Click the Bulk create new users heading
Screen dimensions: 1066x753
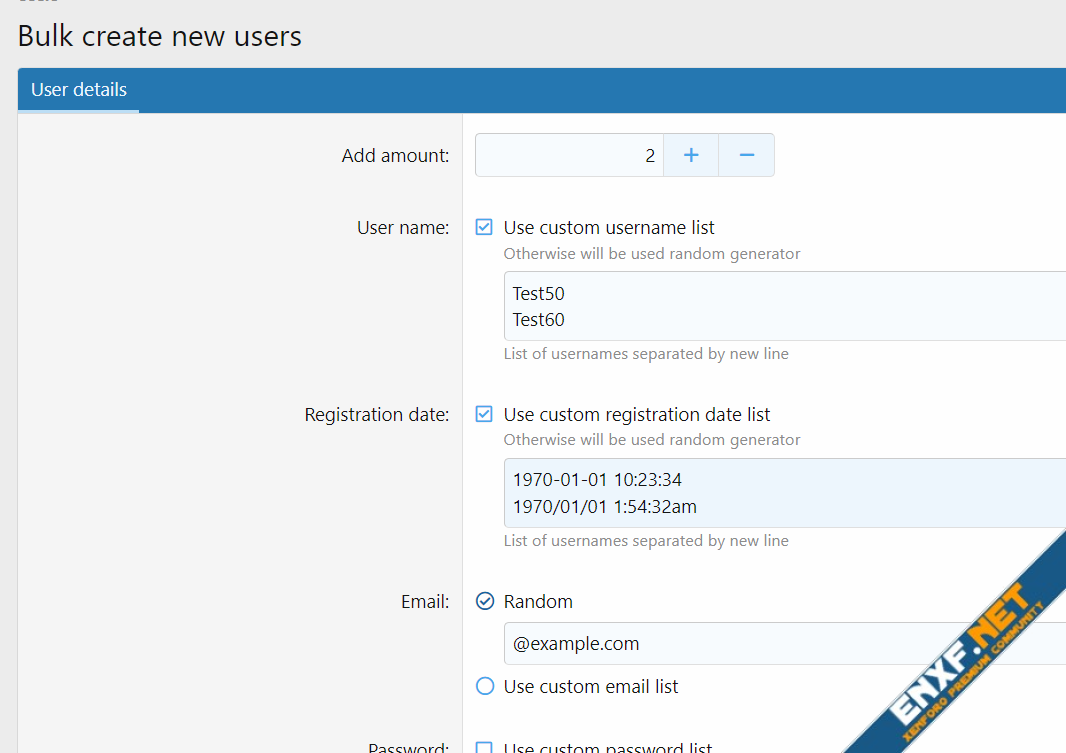click(x=160, y=37)
